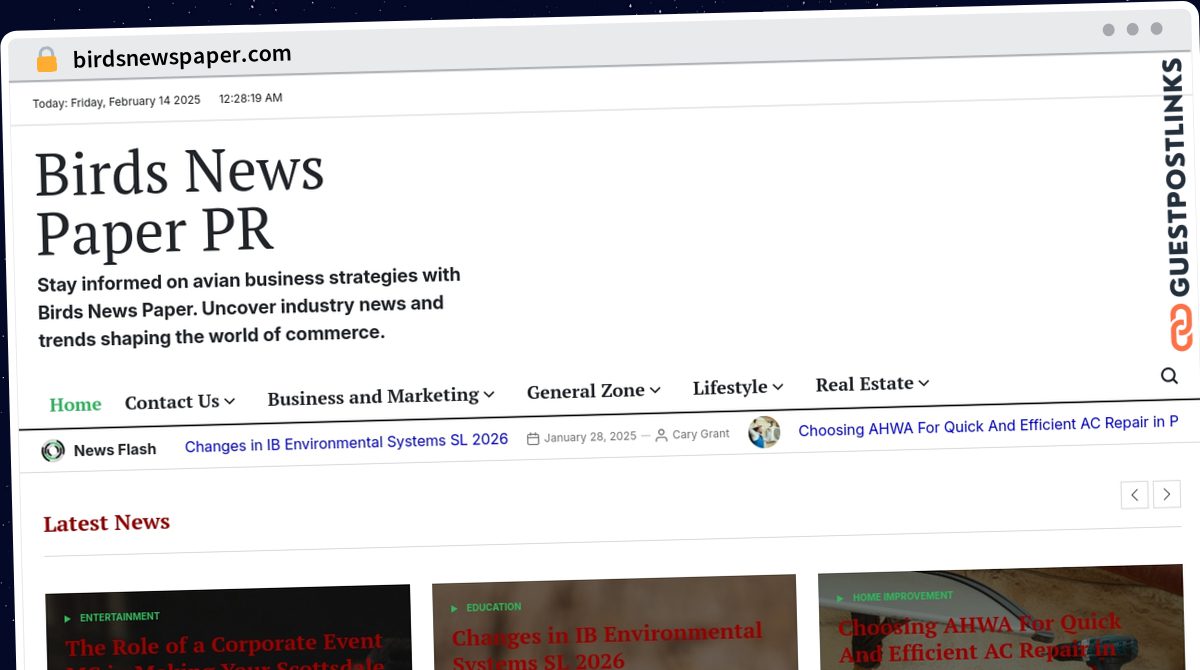This screenshot has width=1200, height=670.
Task: Open the Business and Marketing menu
Action: coord(373,397)
